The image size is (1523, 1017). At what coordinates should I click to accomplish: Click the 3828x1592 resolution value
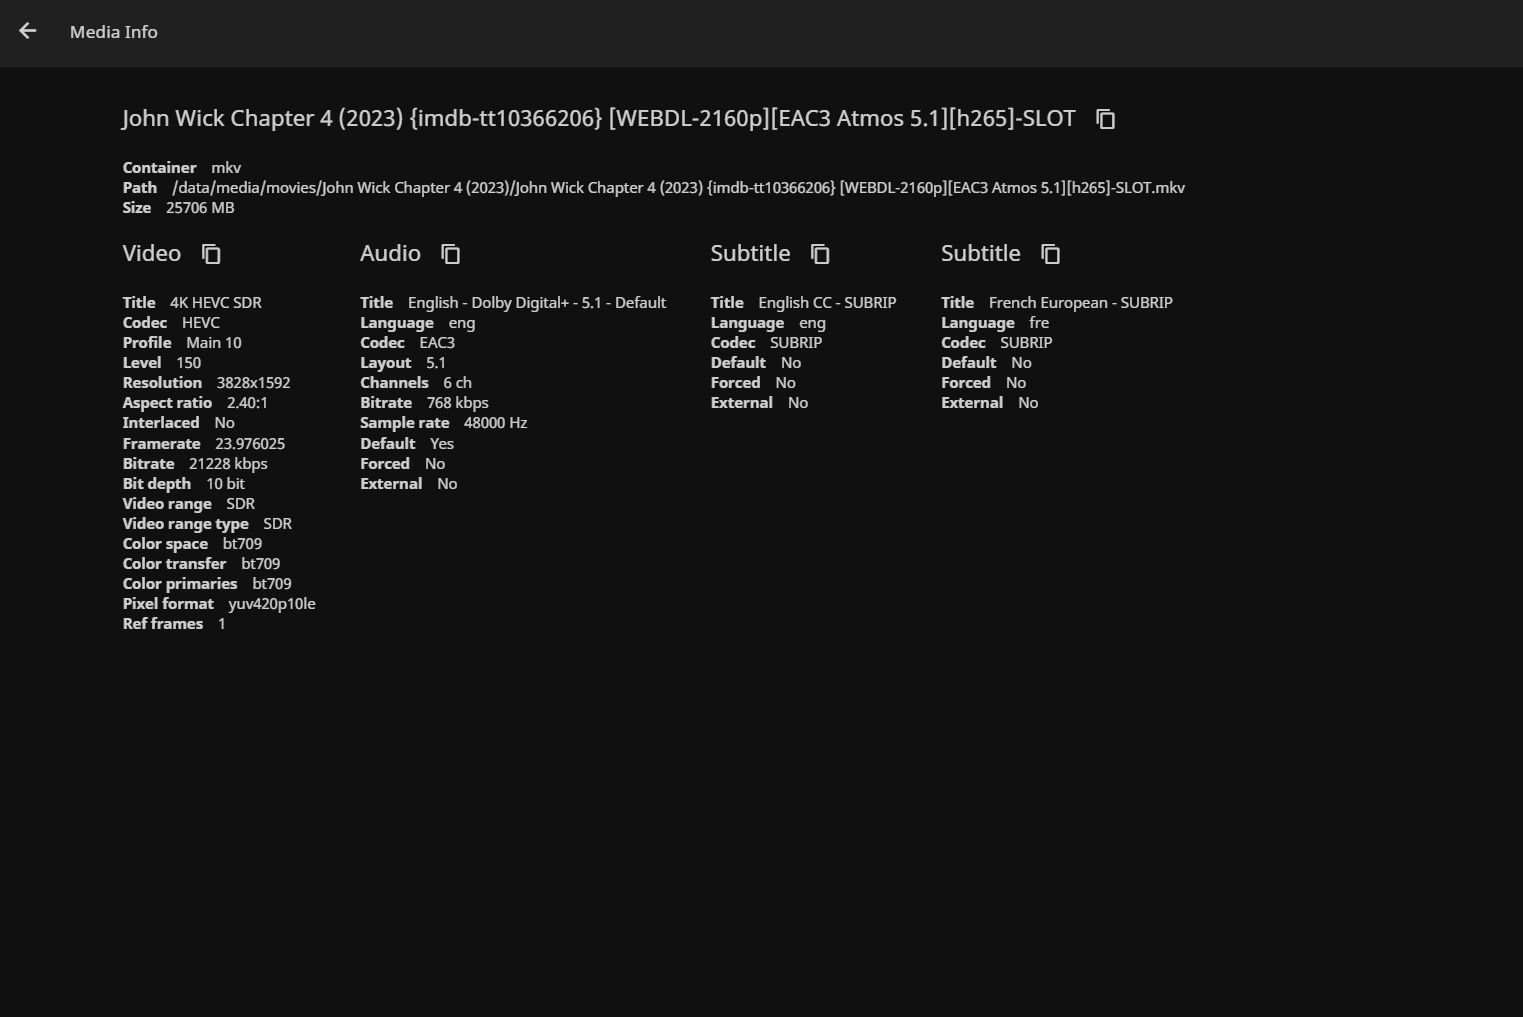click(253, 383)
